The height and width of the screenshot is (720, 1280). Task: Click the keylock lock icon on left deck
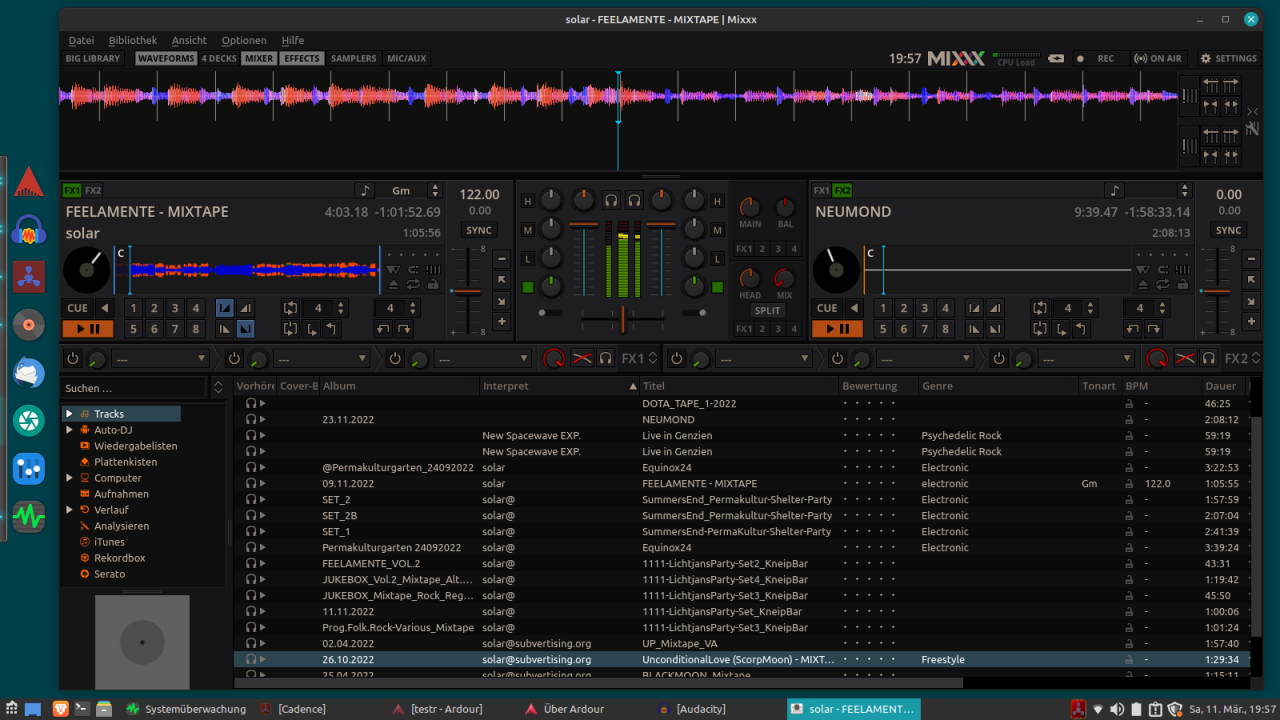tap(432, 284)
